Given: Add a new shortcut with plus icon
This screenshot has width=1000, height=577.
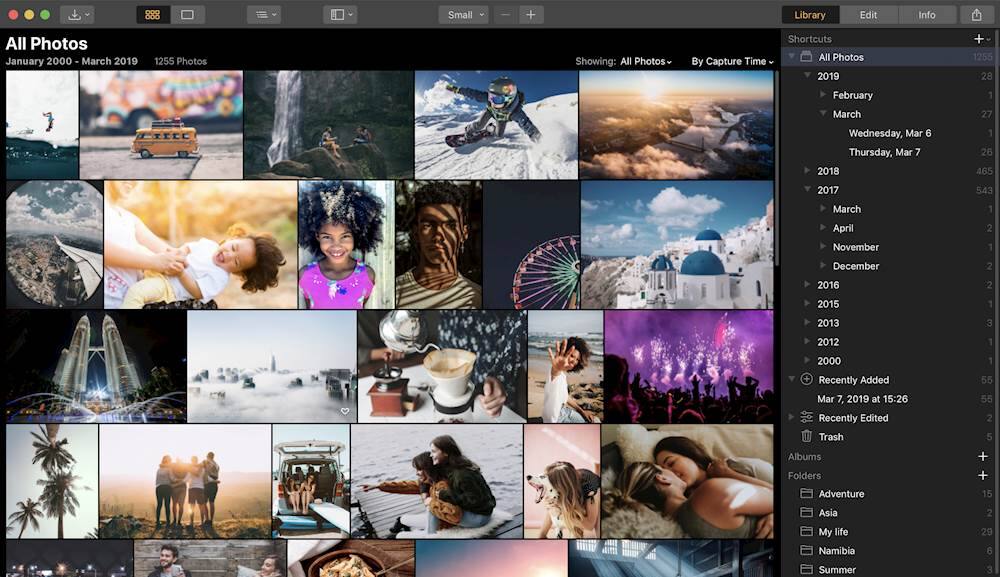Looking at the screenshot, I should [x=979, y=39].
